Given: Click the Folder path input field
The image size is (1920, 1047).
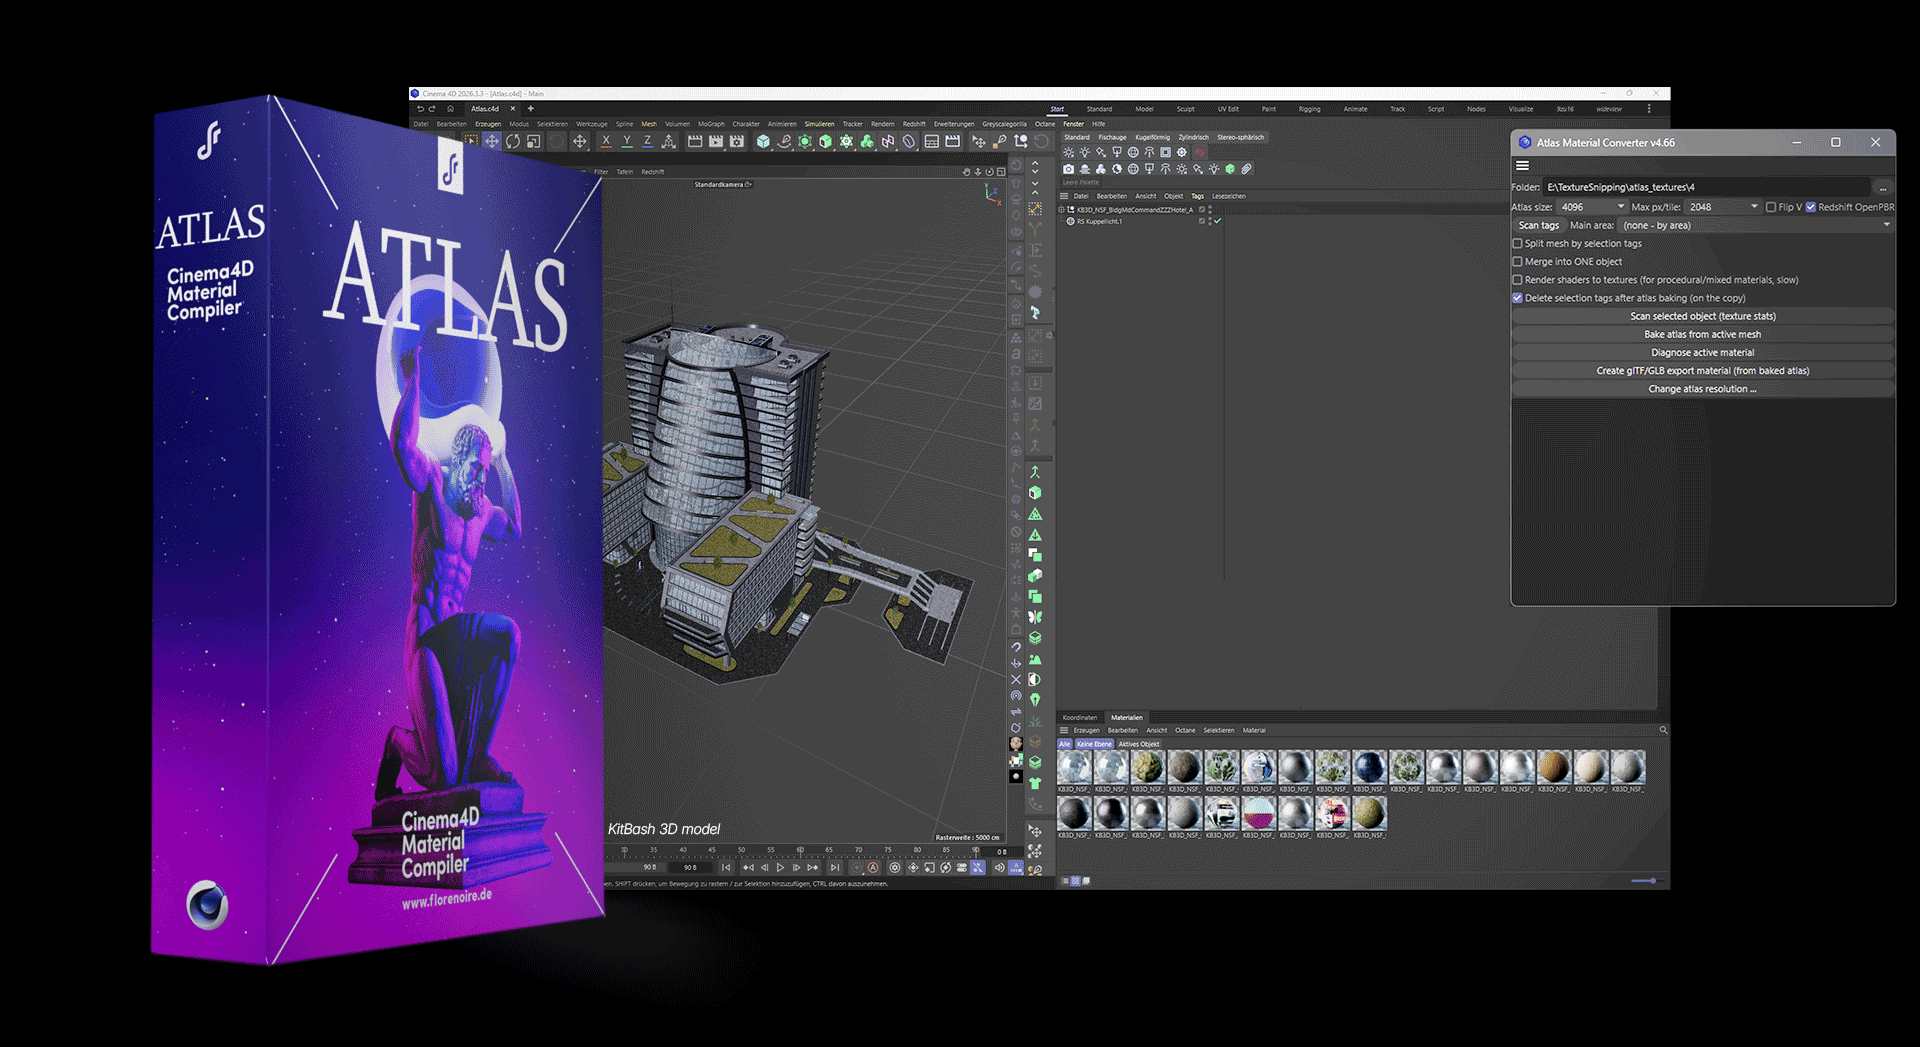Looking at the screenshot, I should pos(1706,187).
